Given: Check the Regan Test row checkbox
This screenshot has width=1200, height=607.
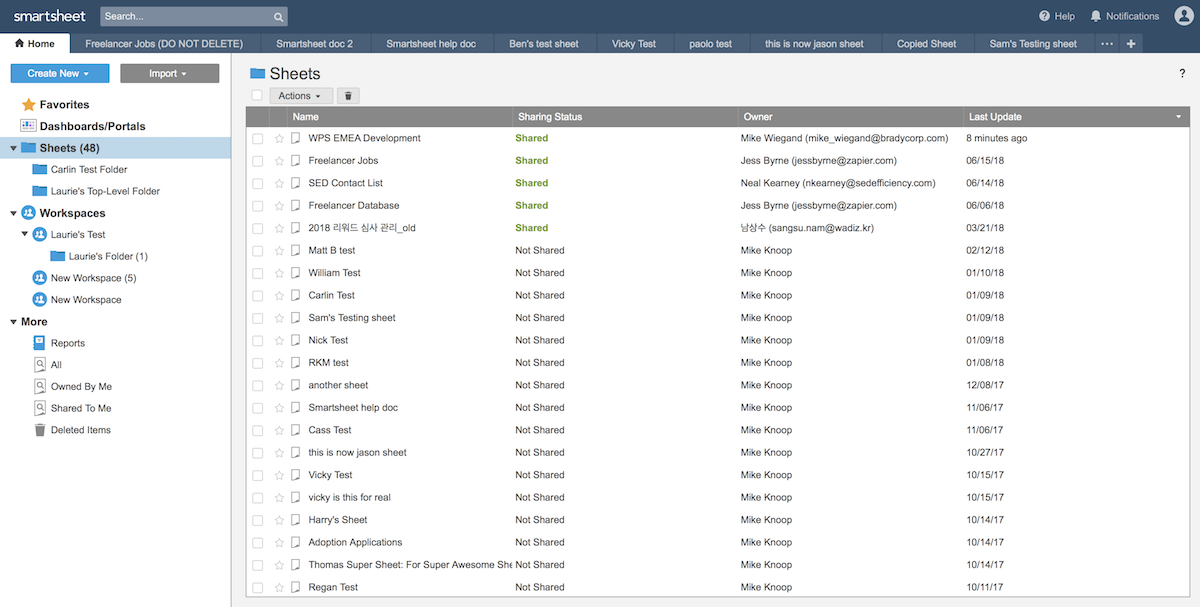Looking at the screenshot, I should 258,588.
